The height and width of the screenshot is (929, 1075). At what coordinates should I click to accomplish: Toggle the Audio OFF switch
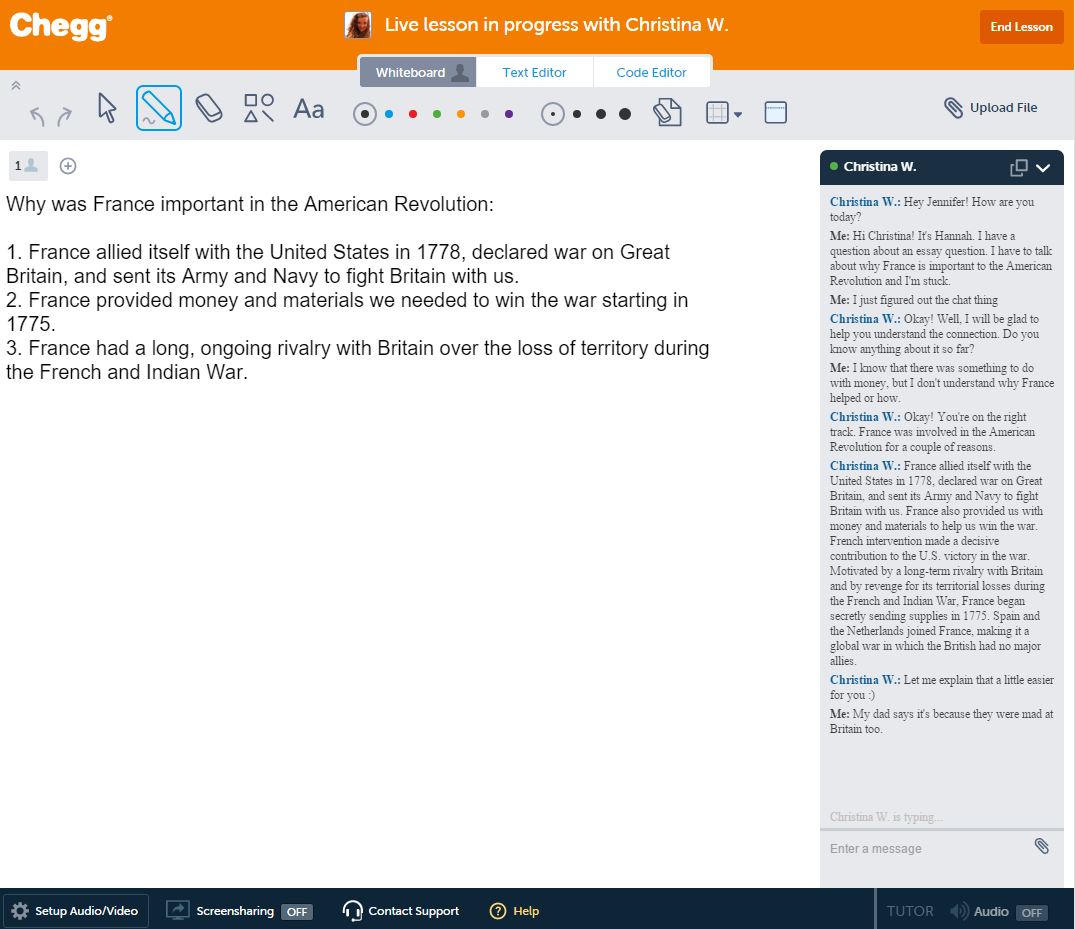click(x=1031, y=912)
